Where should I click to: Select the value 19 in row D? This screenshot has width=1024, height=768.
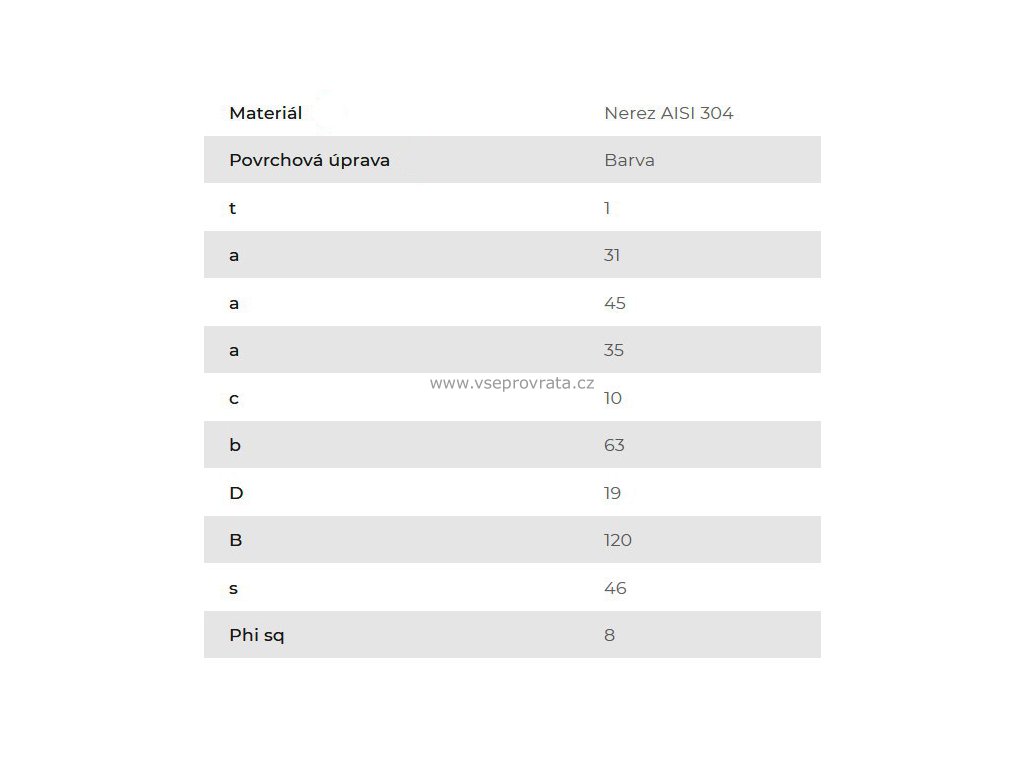(612, 493)
